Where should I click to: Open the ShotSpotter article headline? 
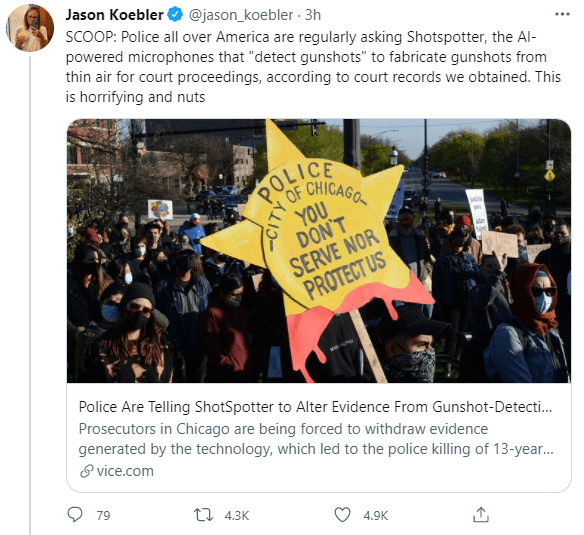point(315,407)
